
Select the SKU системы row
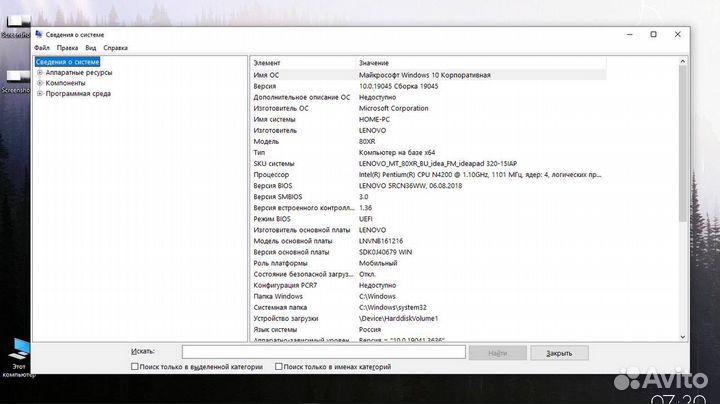pos(428,163)
